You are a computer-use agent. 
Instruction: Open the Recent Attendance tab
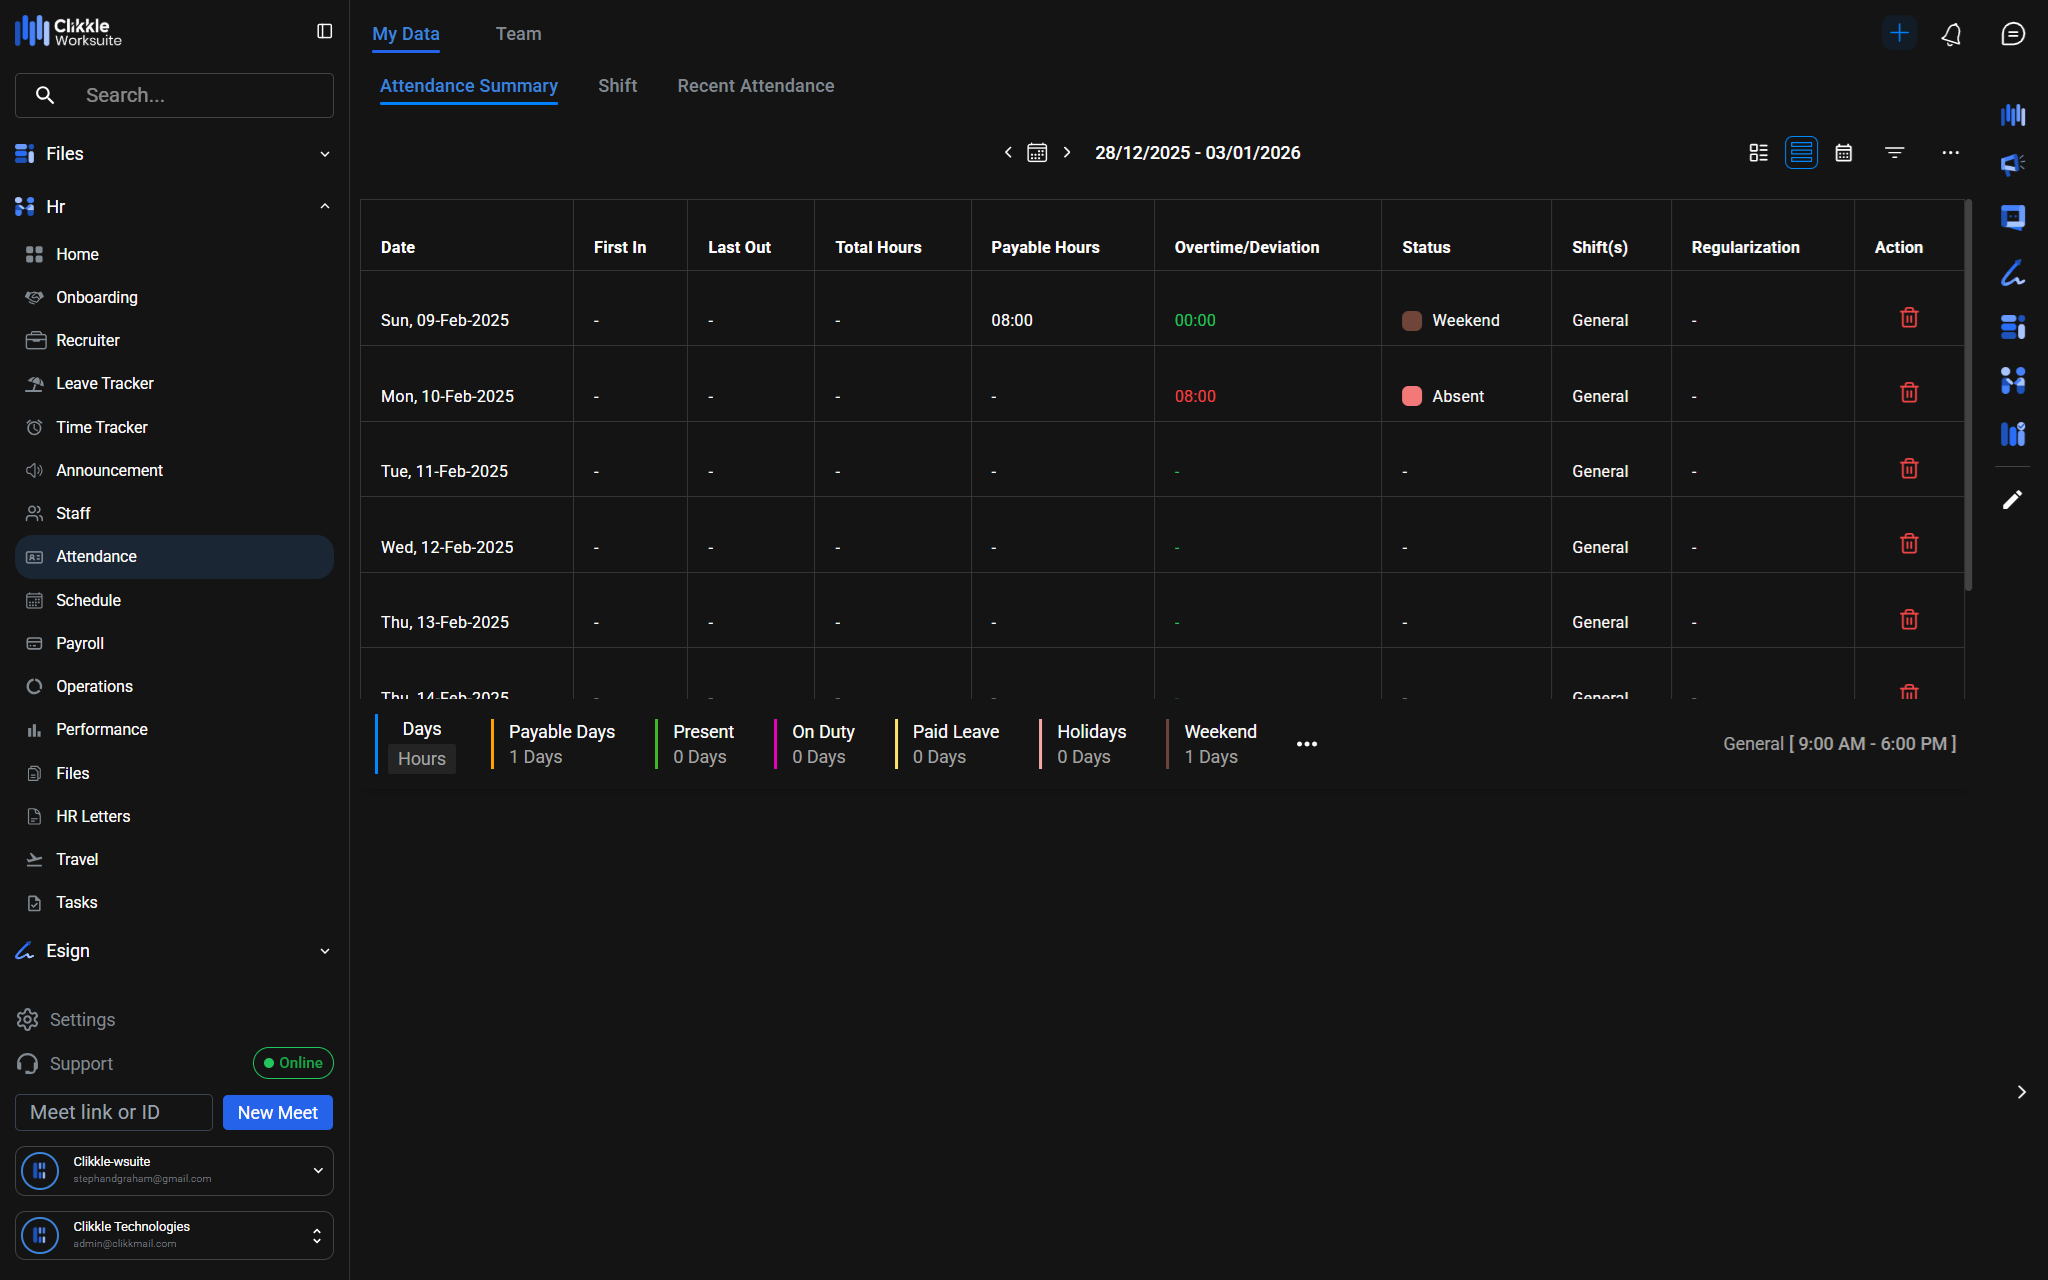click(755, 86)
